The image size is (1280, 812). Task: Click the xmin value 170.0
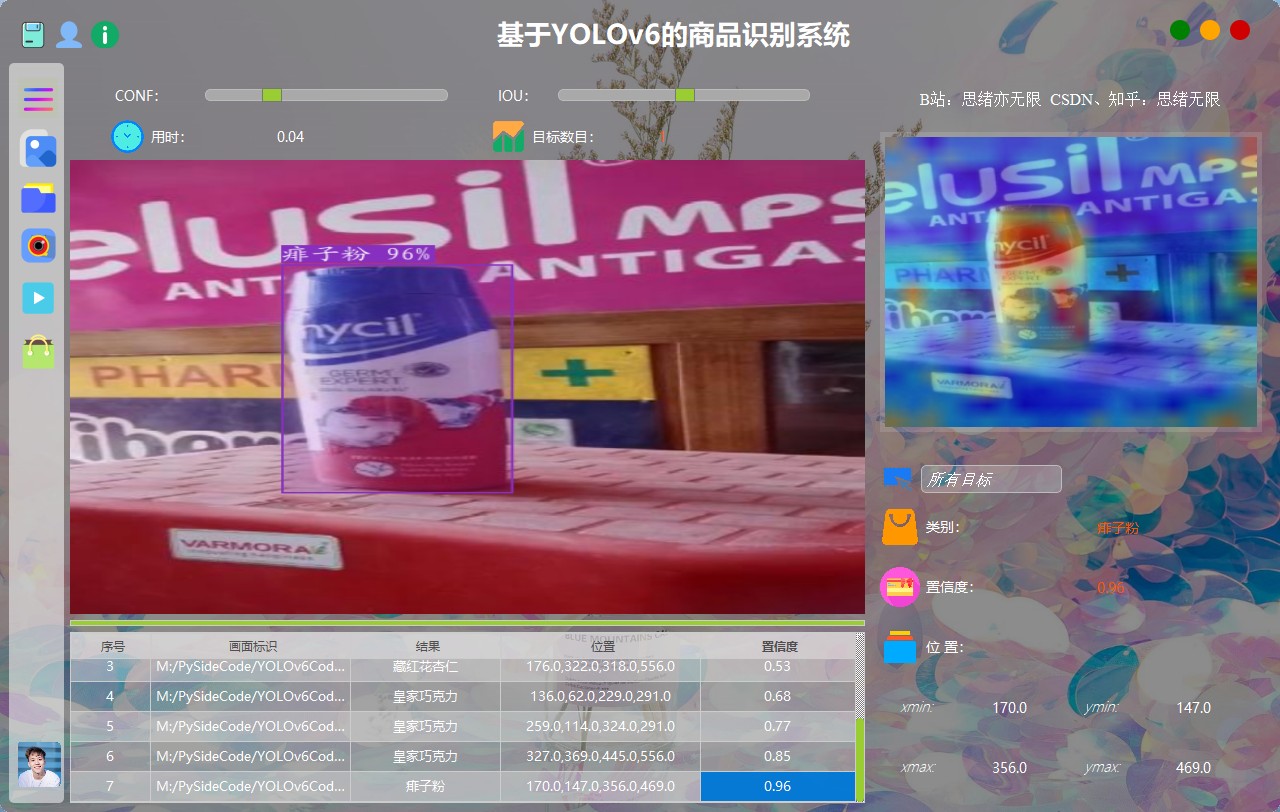pos(1009,708)
